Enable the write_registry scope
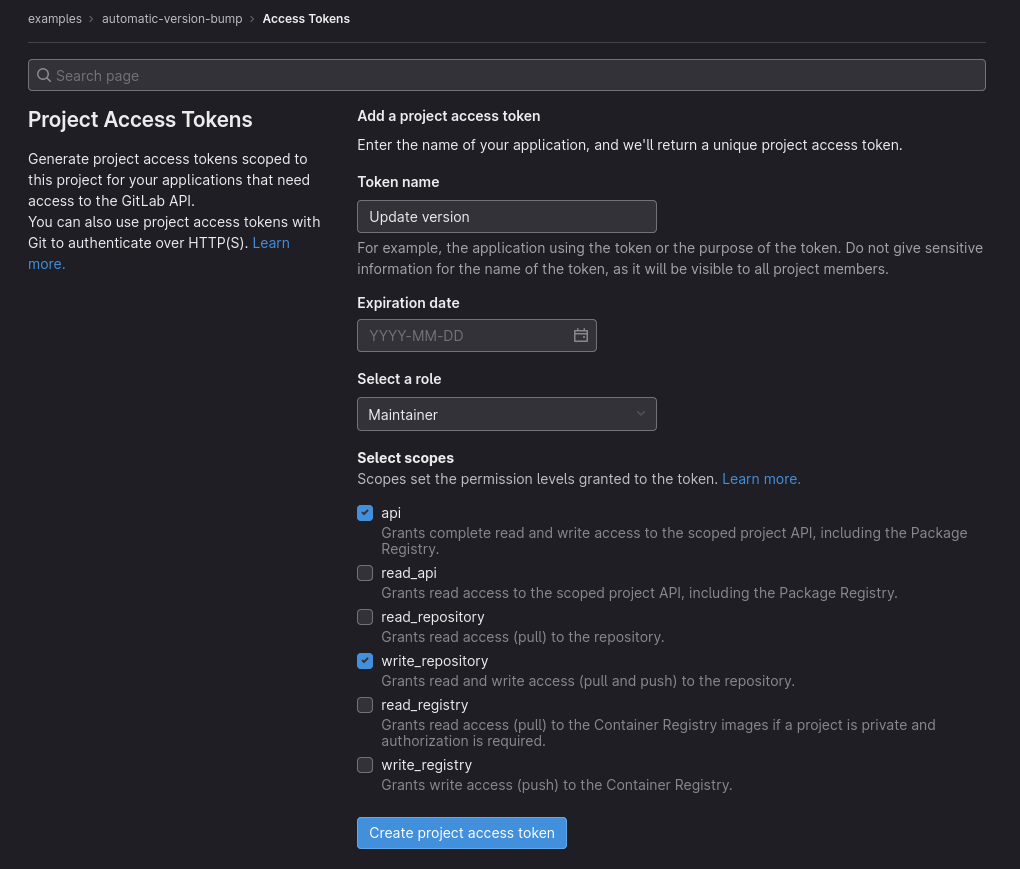This screenshot has width=1020, height=869. click(x=365, y=765)
